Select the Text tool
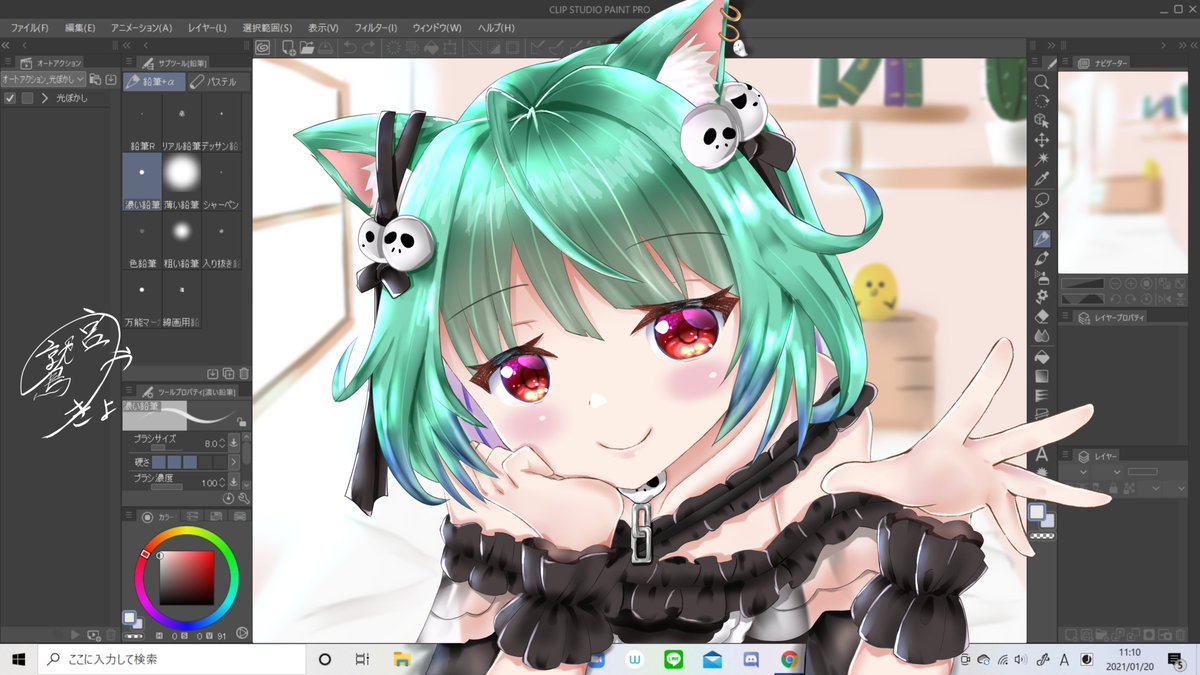Screen dimensions: 1200x675 click(x=1041, y=453)
